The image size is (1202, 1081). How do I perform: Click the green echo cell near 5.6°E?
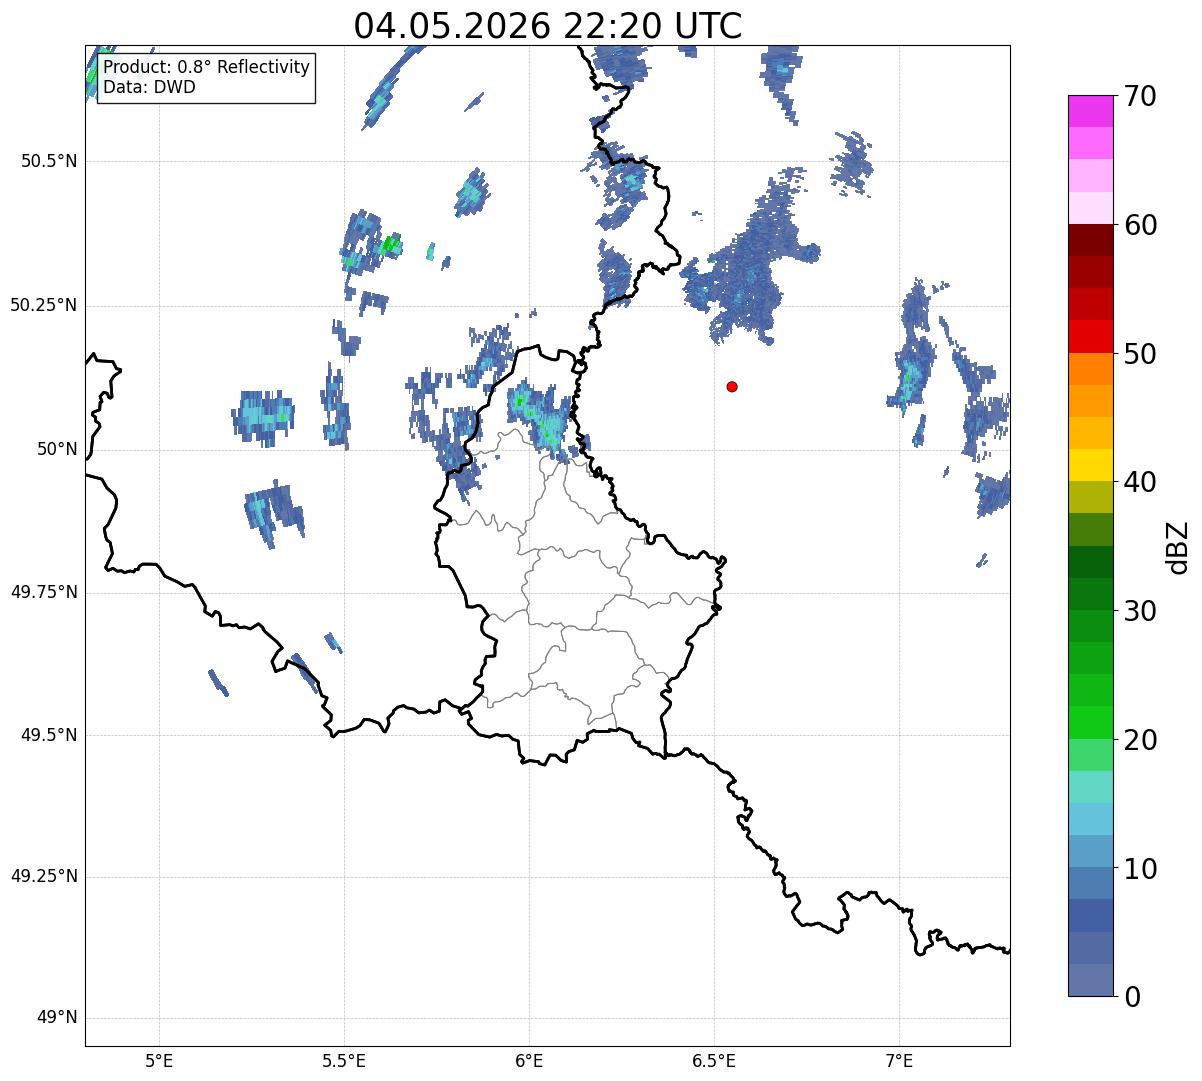click(x=390, y=243)
